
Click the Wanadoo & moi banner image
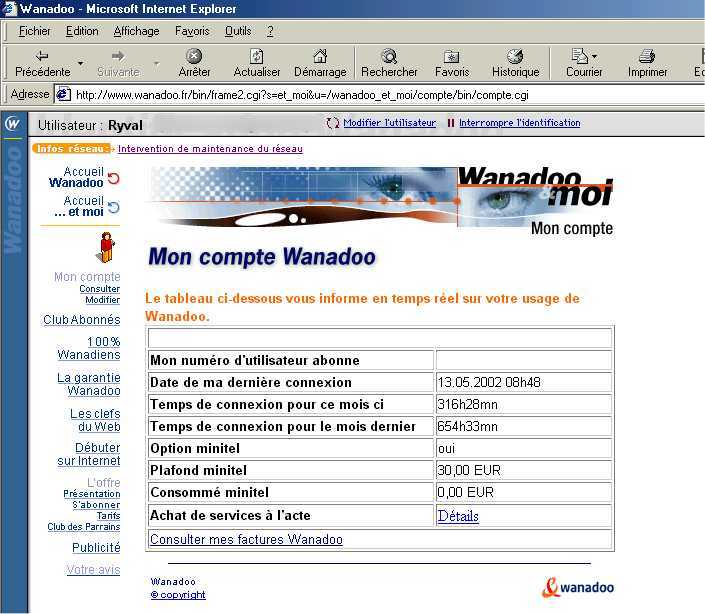381,201
